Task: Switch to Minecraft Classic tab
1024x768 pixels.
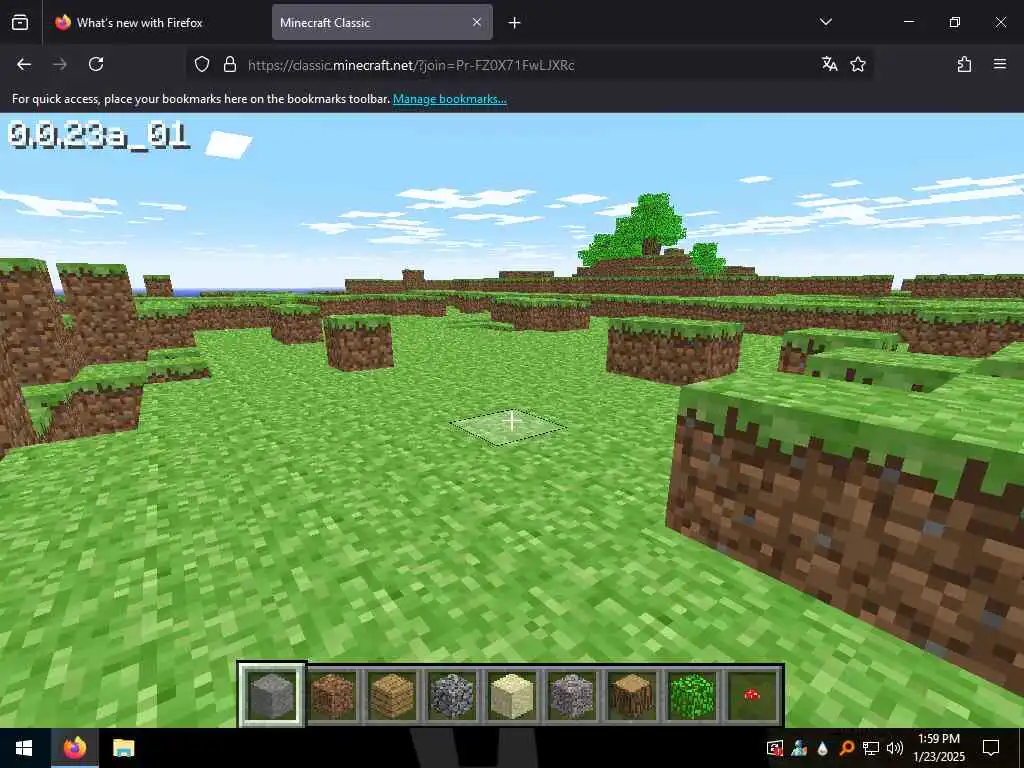Action: [x=382, y=22]
